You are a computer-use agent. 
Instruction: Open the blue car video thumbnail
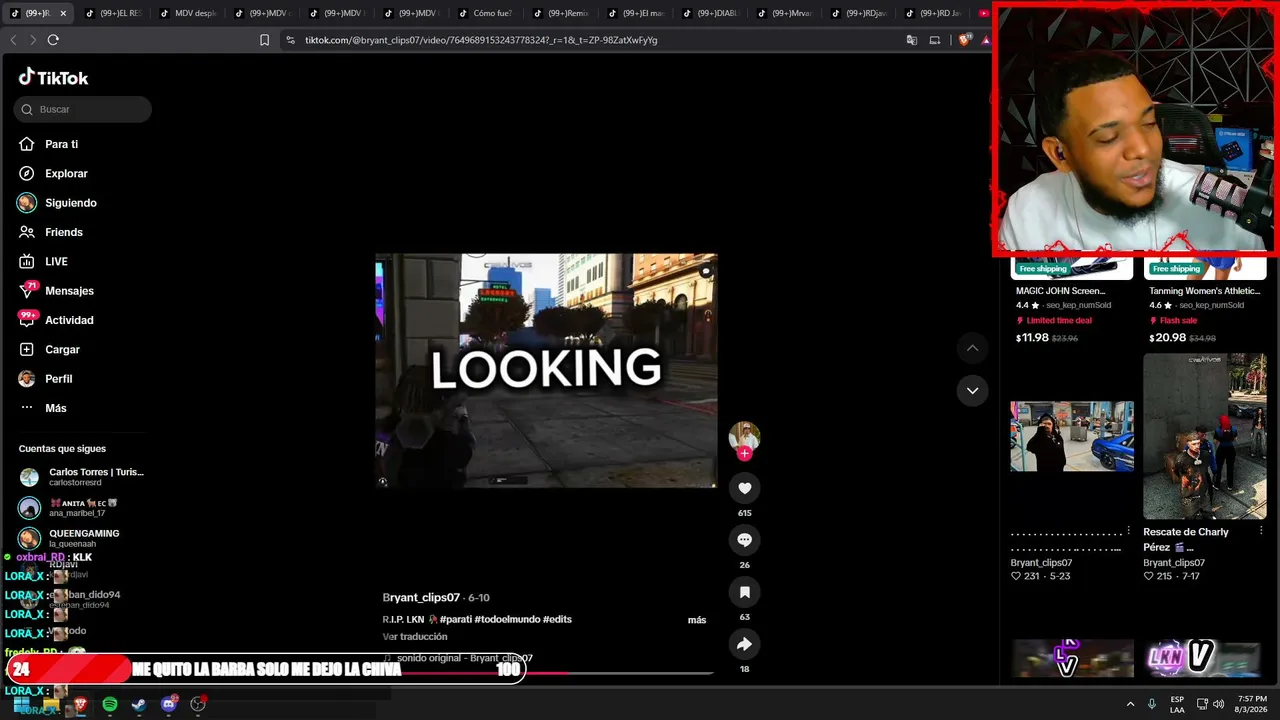coord(1072,436)
